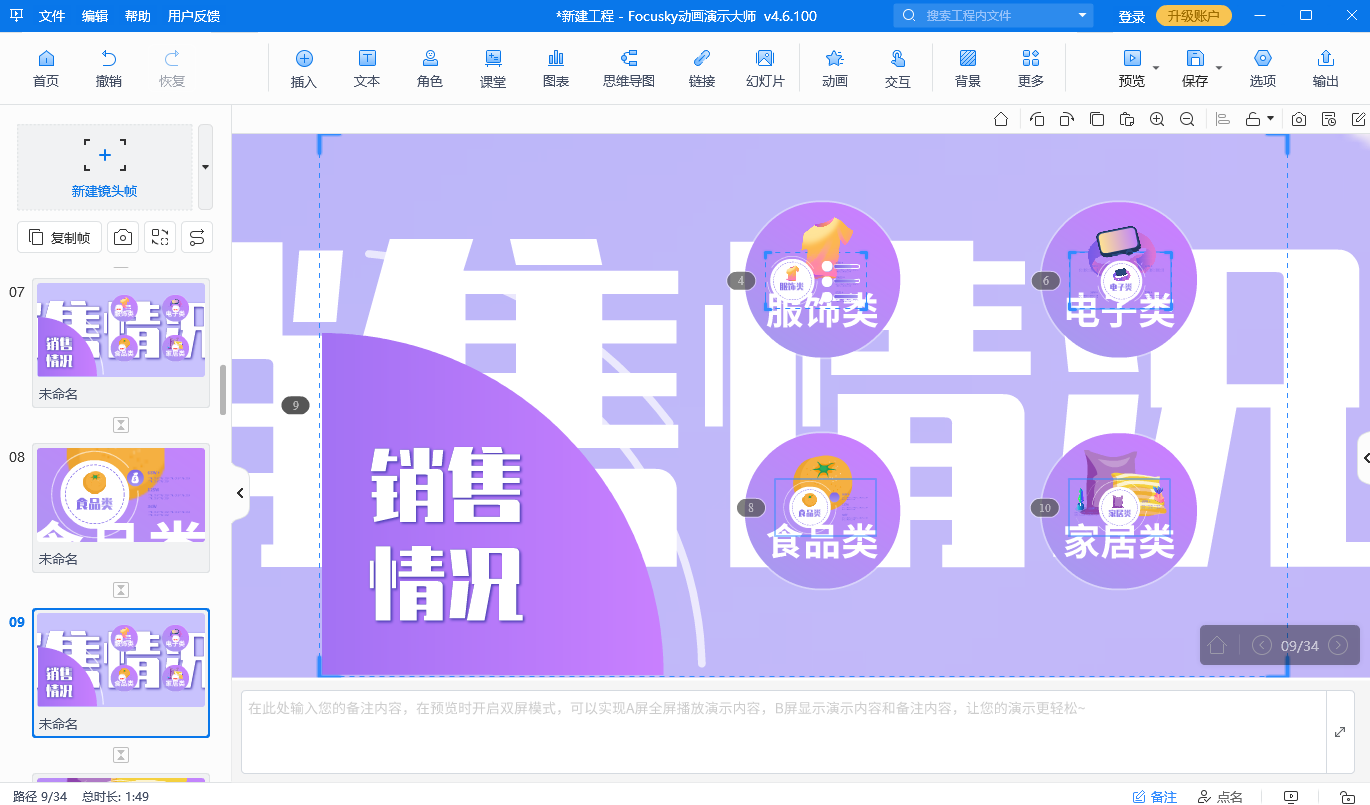Open the custom path order icon
Viewport: 1370px width, 805px height.
197,237
